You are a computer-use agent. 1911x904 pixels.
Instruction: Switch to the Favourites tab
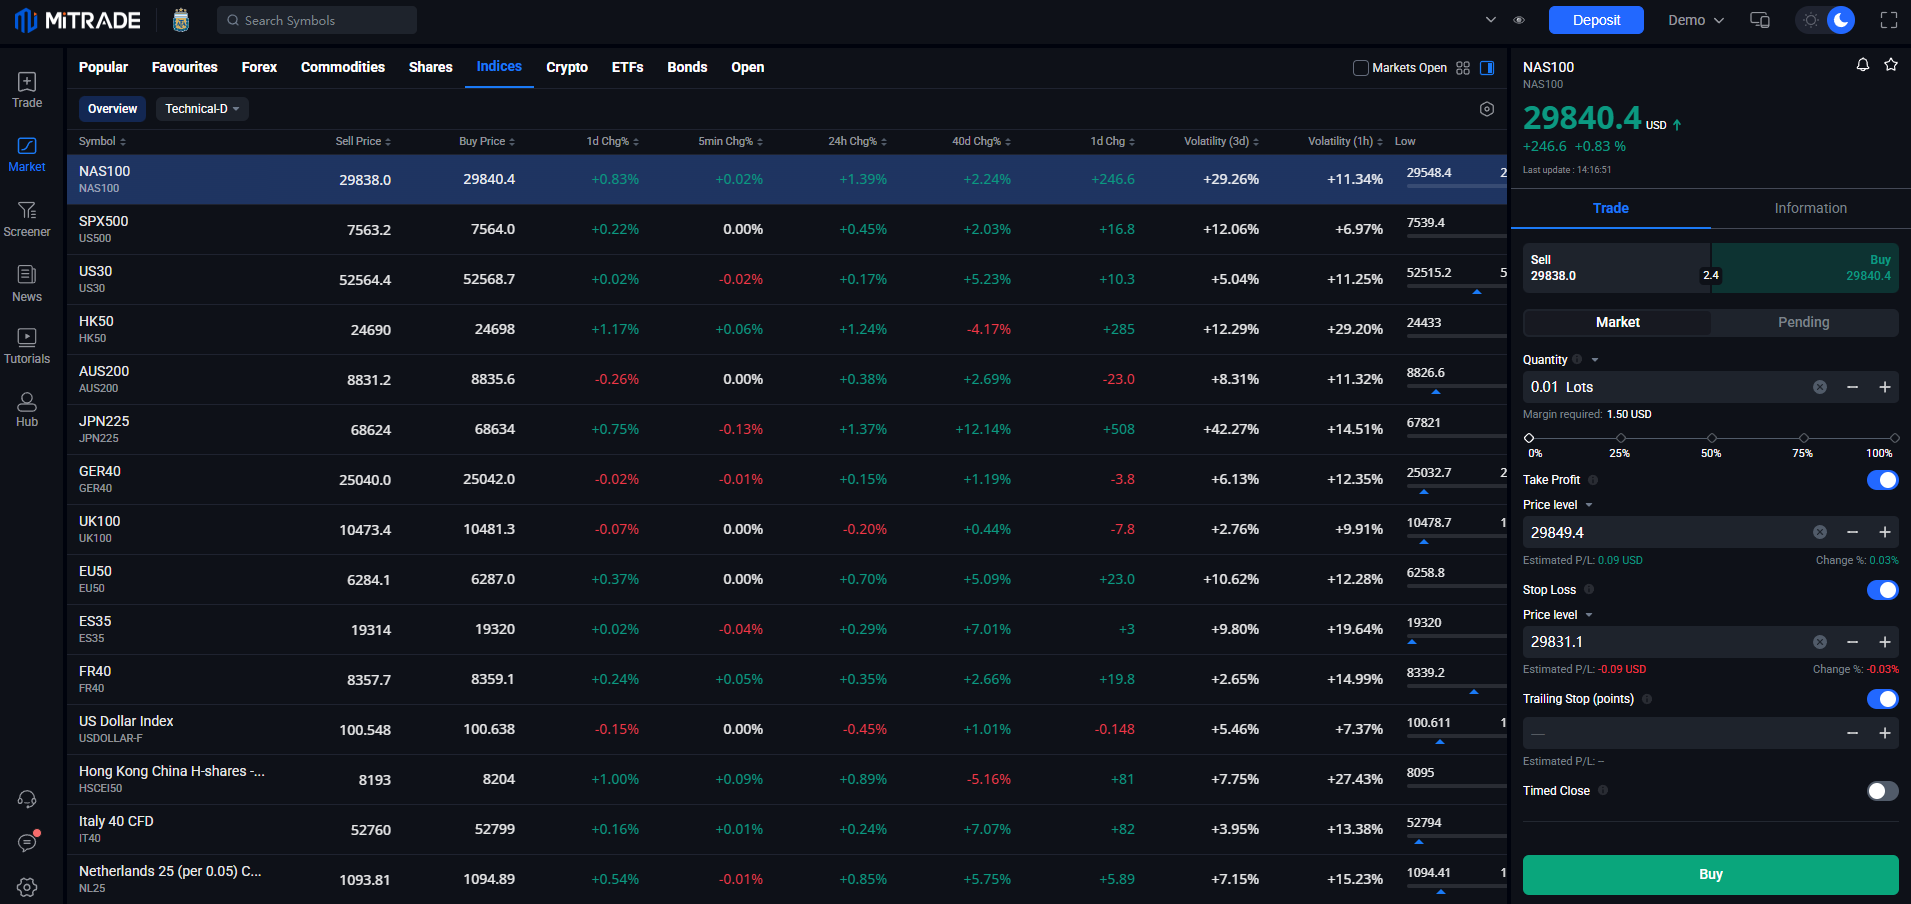click(185, 67)
